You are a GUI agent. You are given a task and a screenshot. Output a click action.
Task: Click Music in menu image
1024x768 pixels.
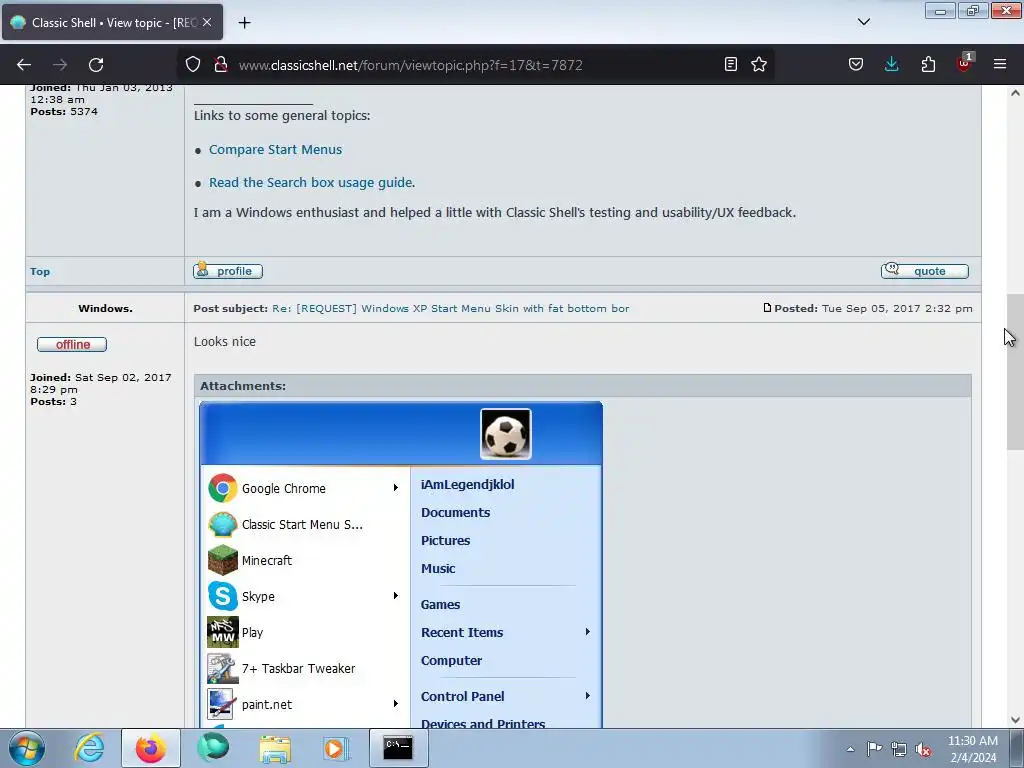click(x=438, y=569)
